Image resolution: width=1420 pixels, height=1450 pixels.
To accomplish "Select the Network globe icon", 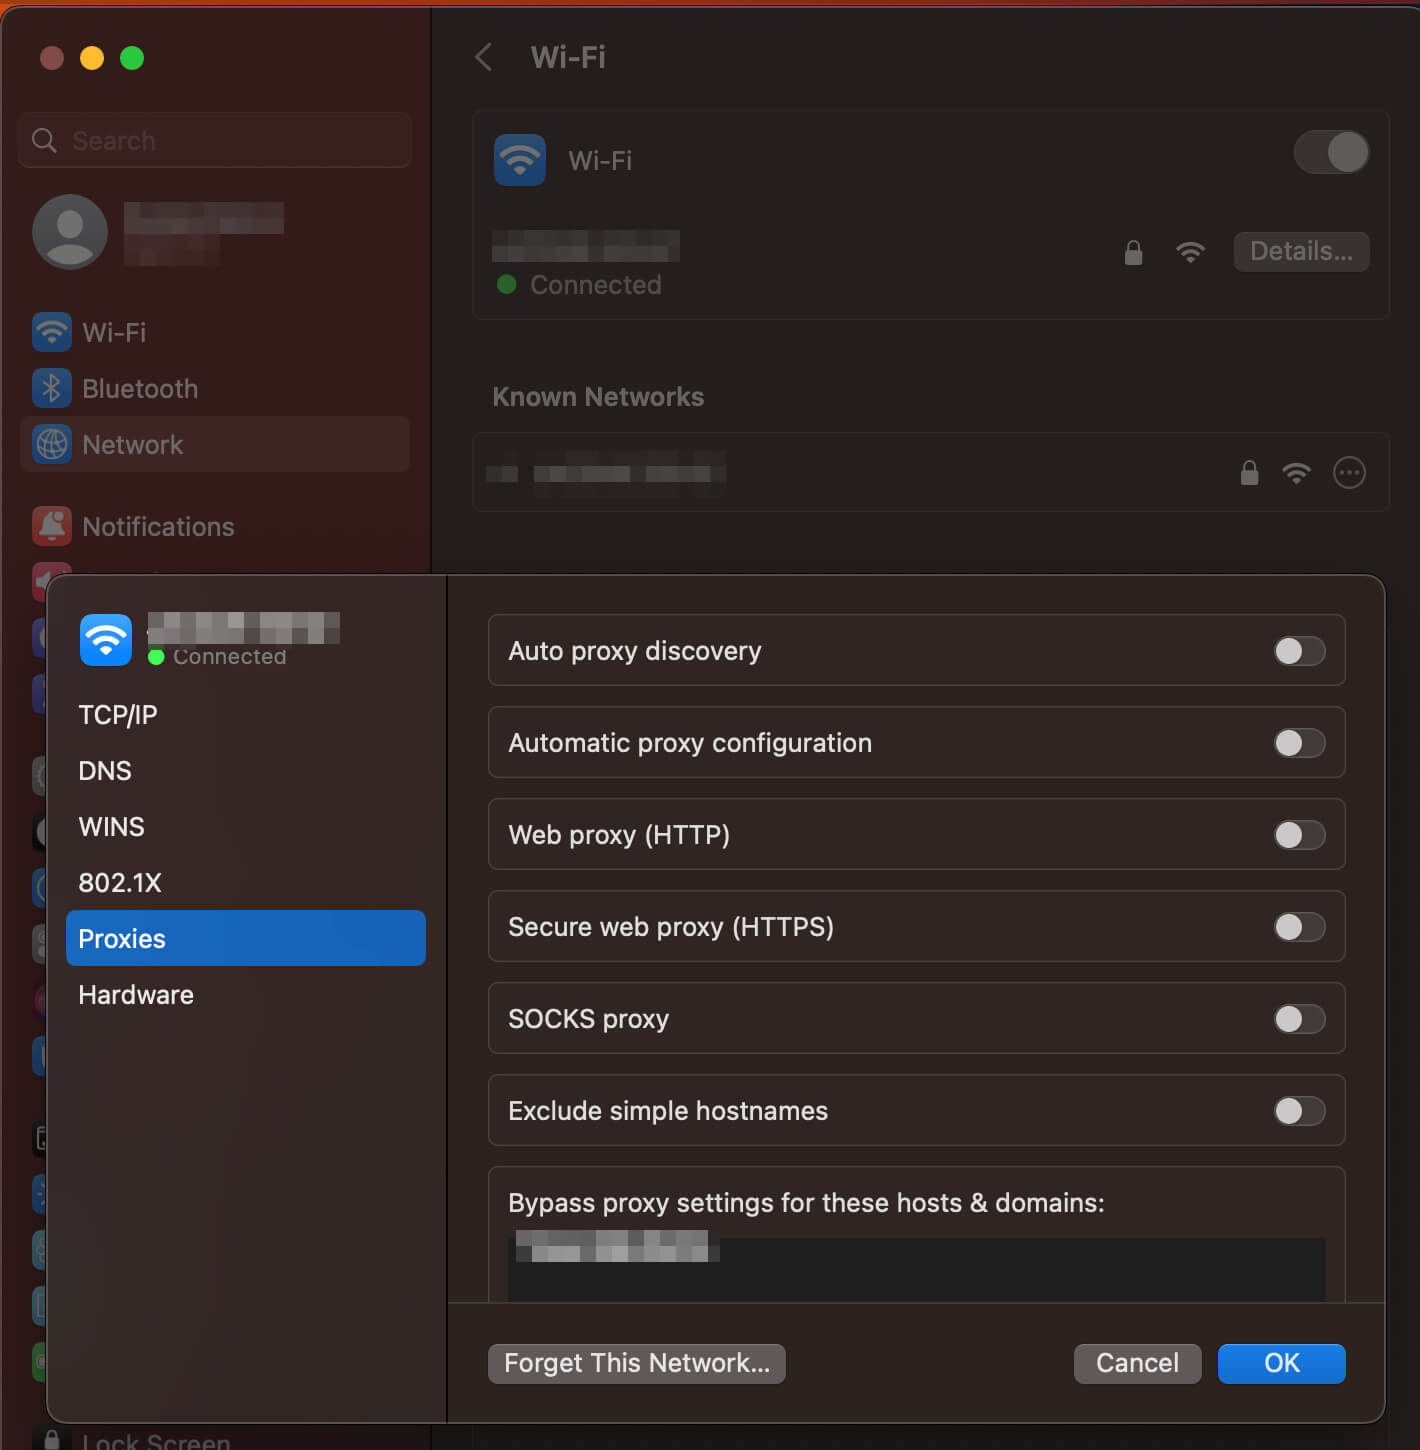I will click(51, 444).
